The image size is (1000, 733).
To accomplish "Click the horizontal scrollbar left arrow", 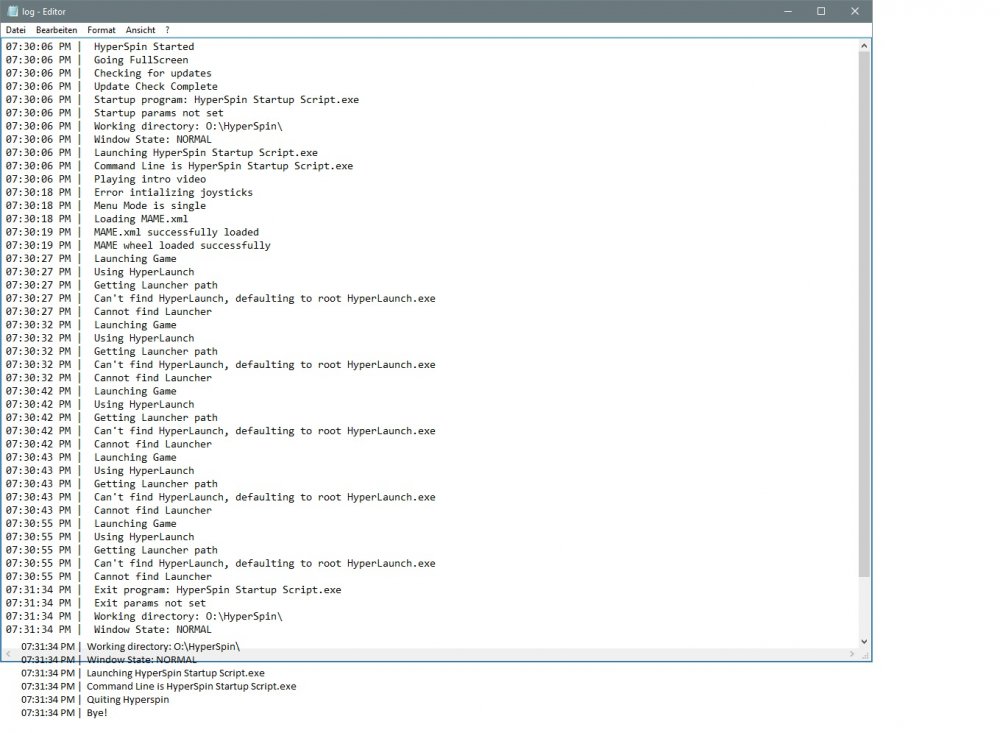I will [9, 654].
